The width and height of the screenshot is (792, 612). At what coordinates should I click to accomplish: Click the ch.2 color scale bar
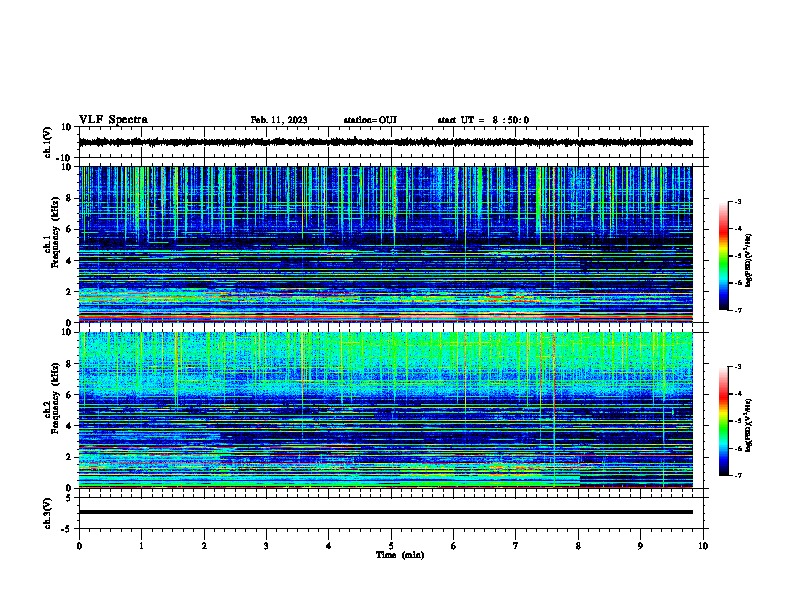click(724, 421)
